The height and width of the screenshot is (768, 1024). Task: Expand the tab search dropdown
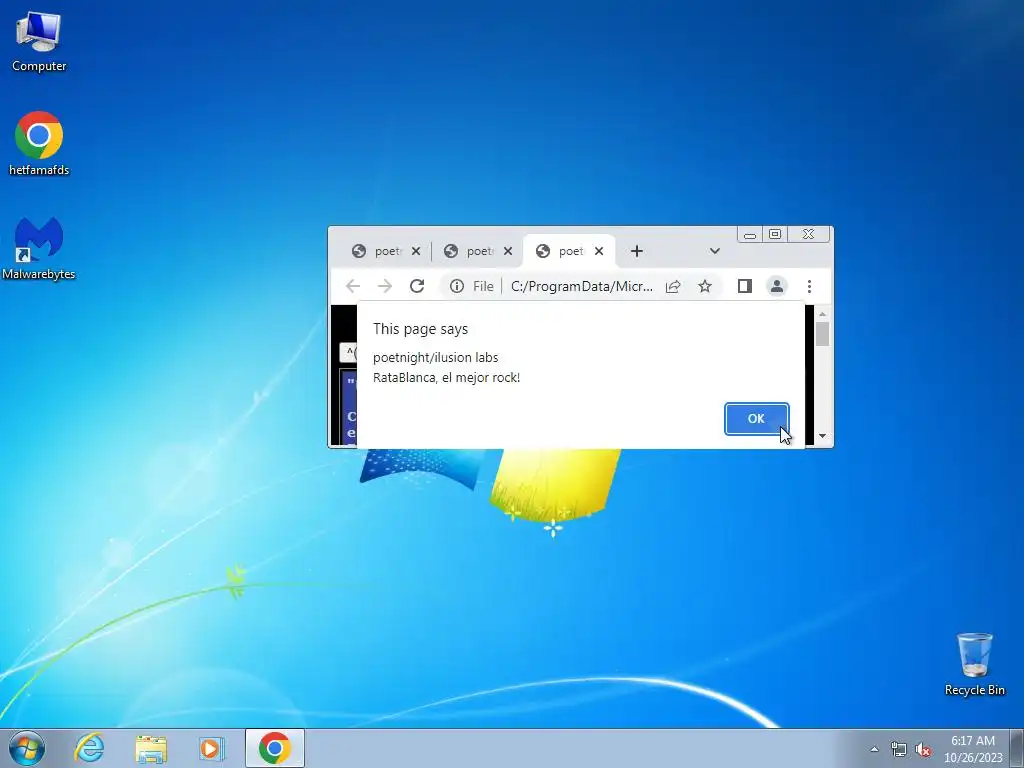click(x=714, y=251)
